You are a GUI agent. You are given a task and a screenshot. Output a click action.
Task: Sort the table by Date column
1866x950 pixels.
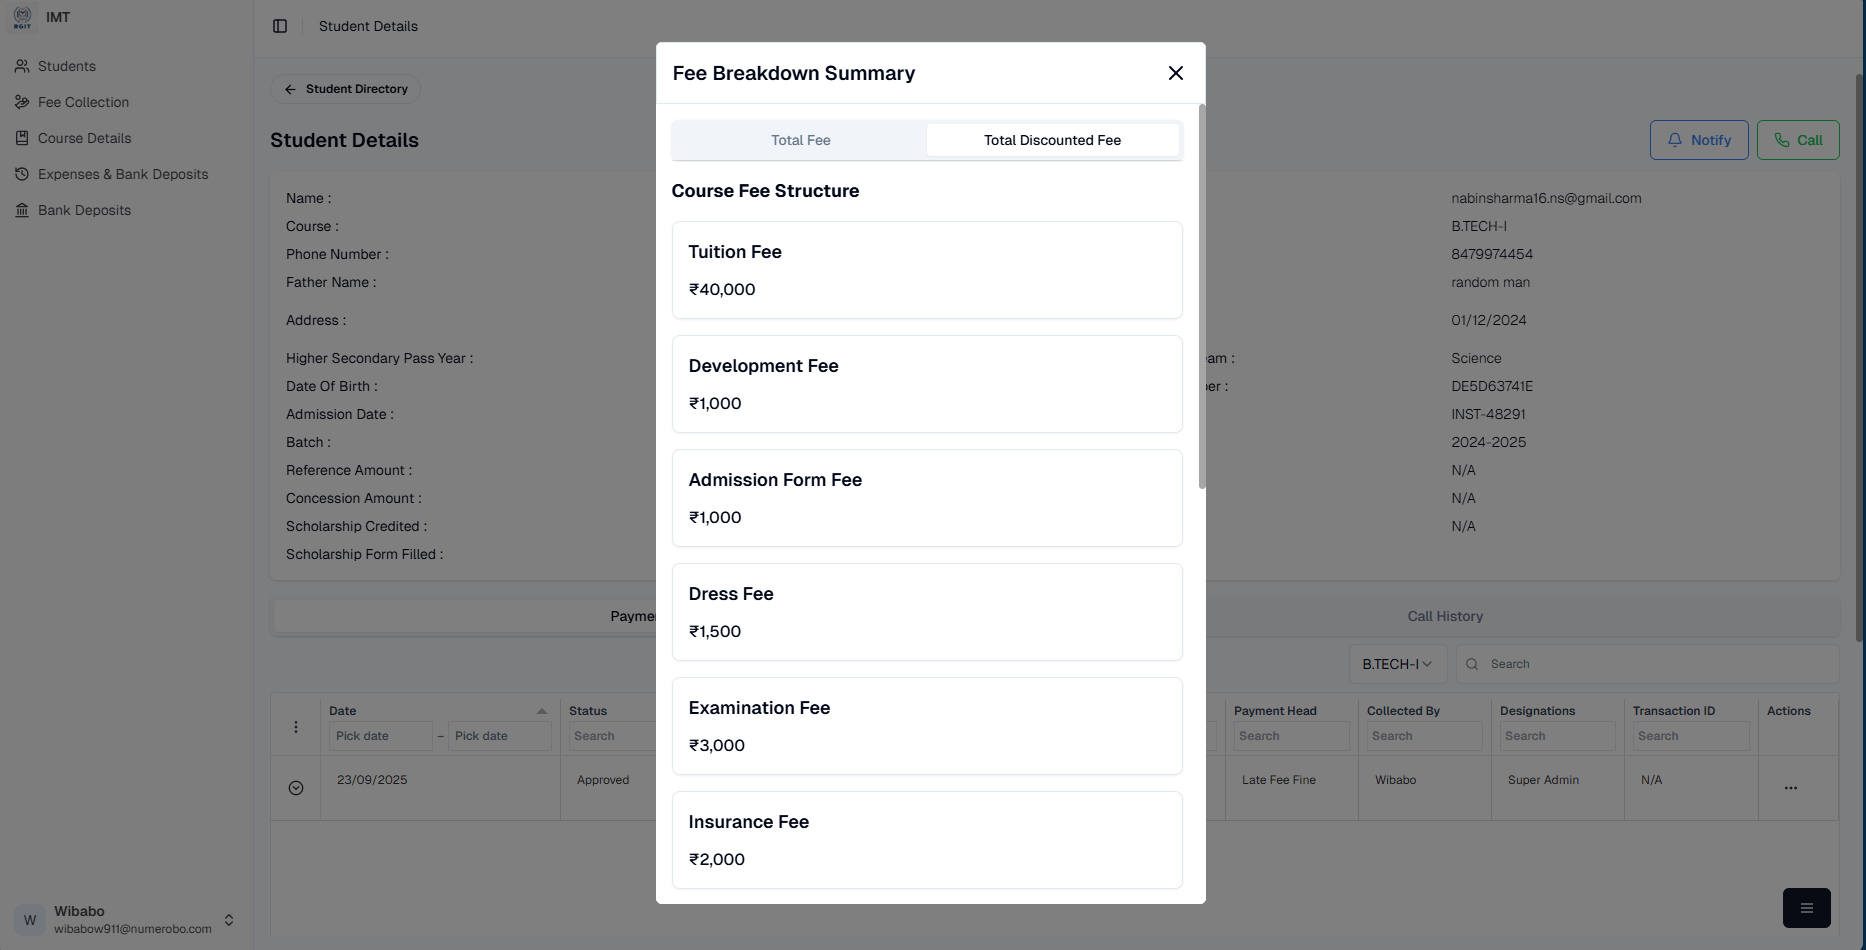541,711
